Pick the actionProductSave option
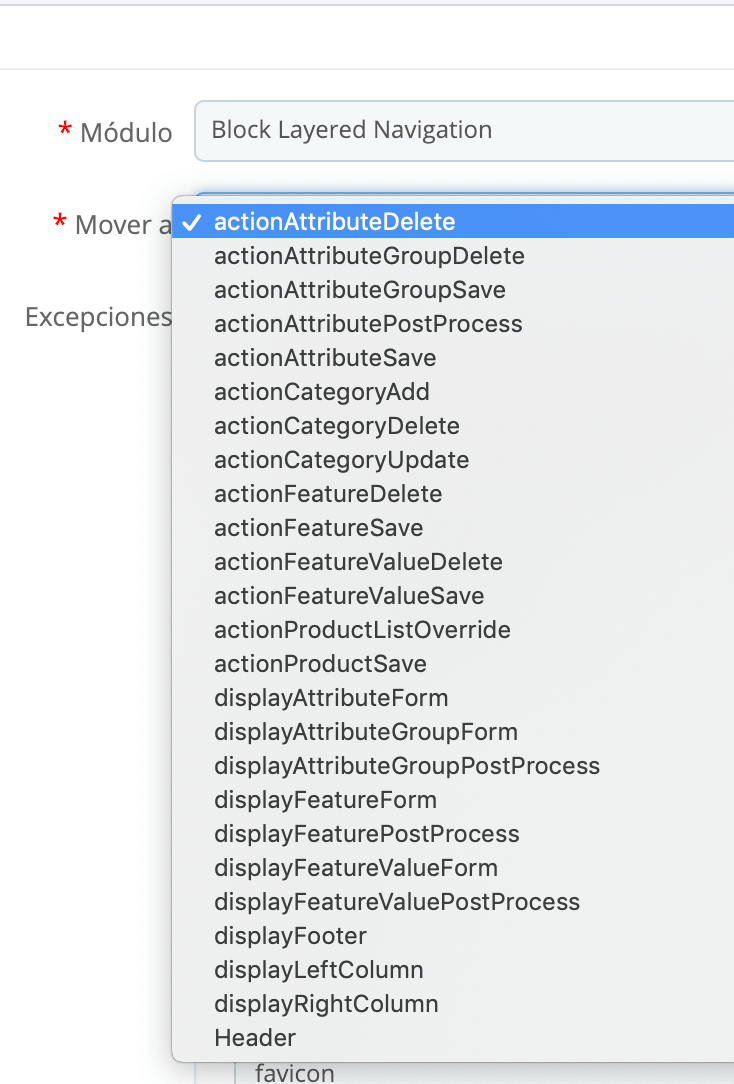This screenshot has height=1084, width=734. click(320, 664)
